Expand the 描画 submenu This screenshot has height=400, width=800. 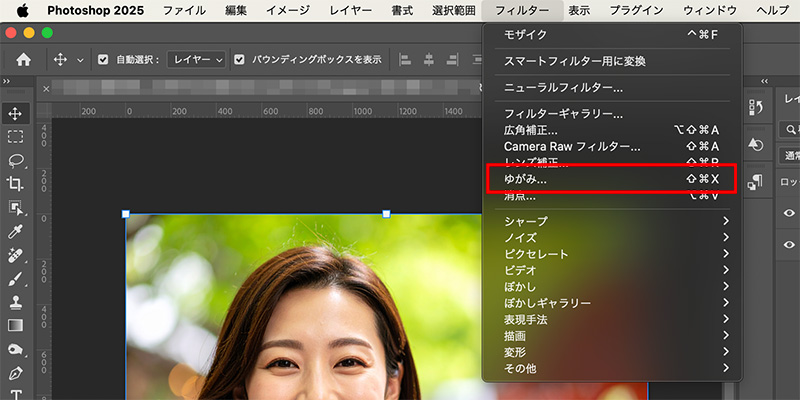(x=616, y=336)
